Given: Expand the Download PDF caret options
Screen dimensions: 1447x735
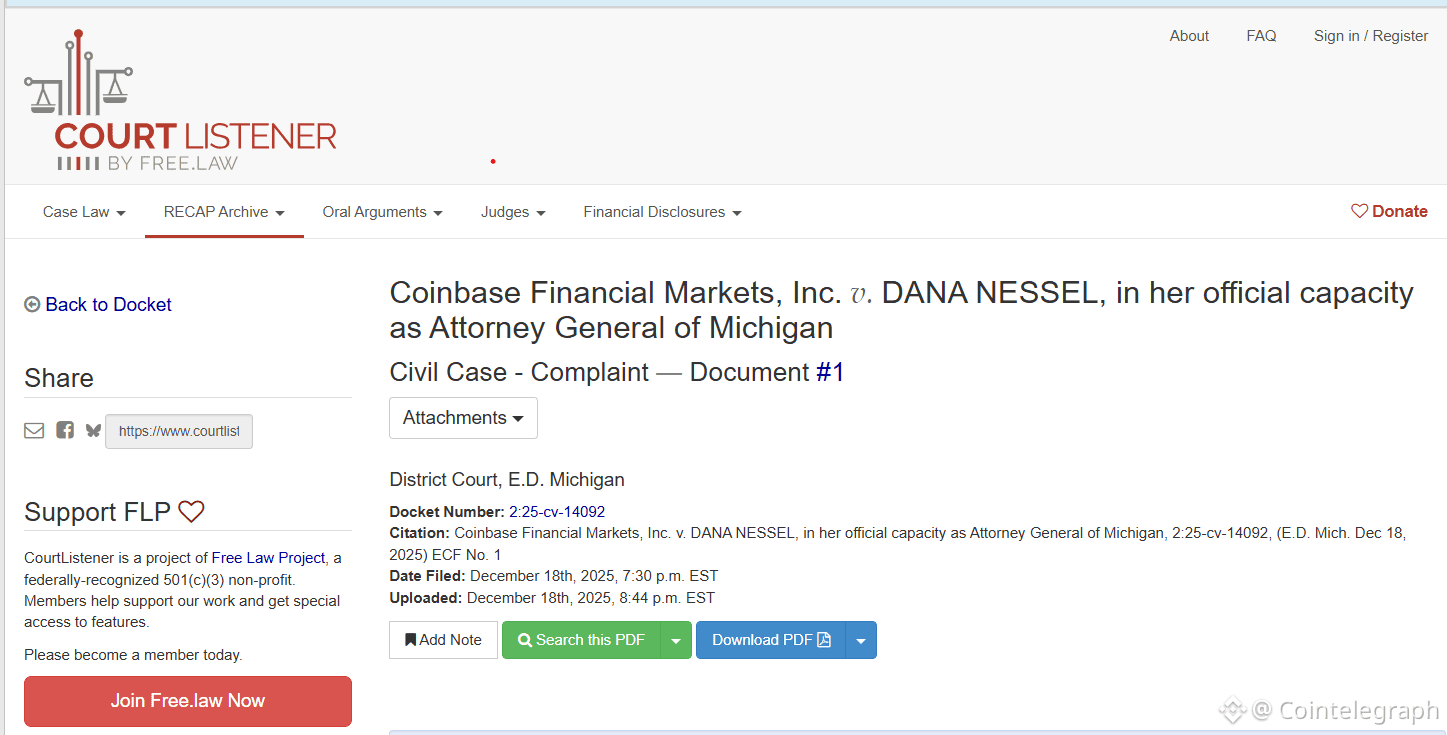Looking at the screenshot, I should (x=861, y=640).
